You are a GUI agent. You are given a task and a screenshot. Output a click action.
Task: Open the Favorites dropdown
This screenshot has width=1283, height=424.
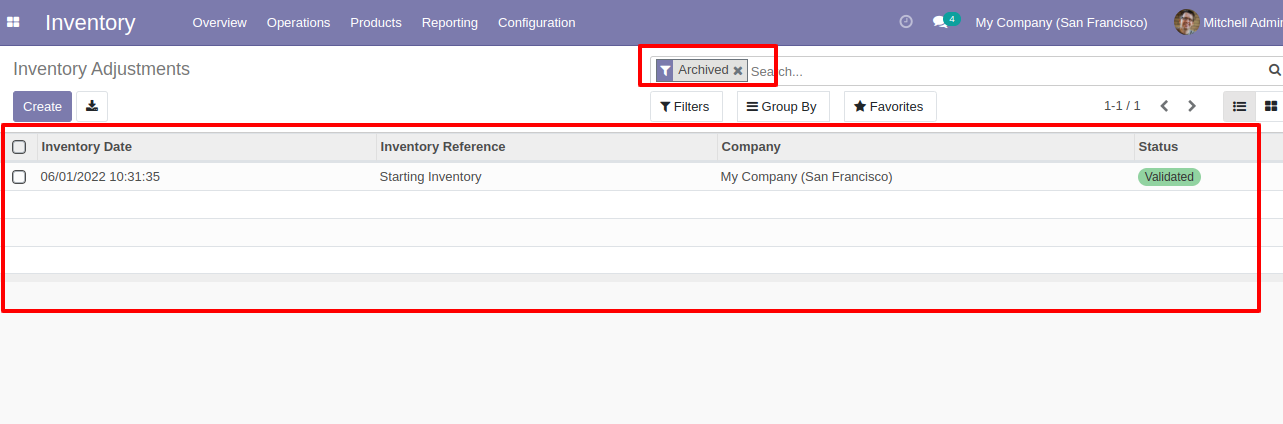click(x=890, y=106)
